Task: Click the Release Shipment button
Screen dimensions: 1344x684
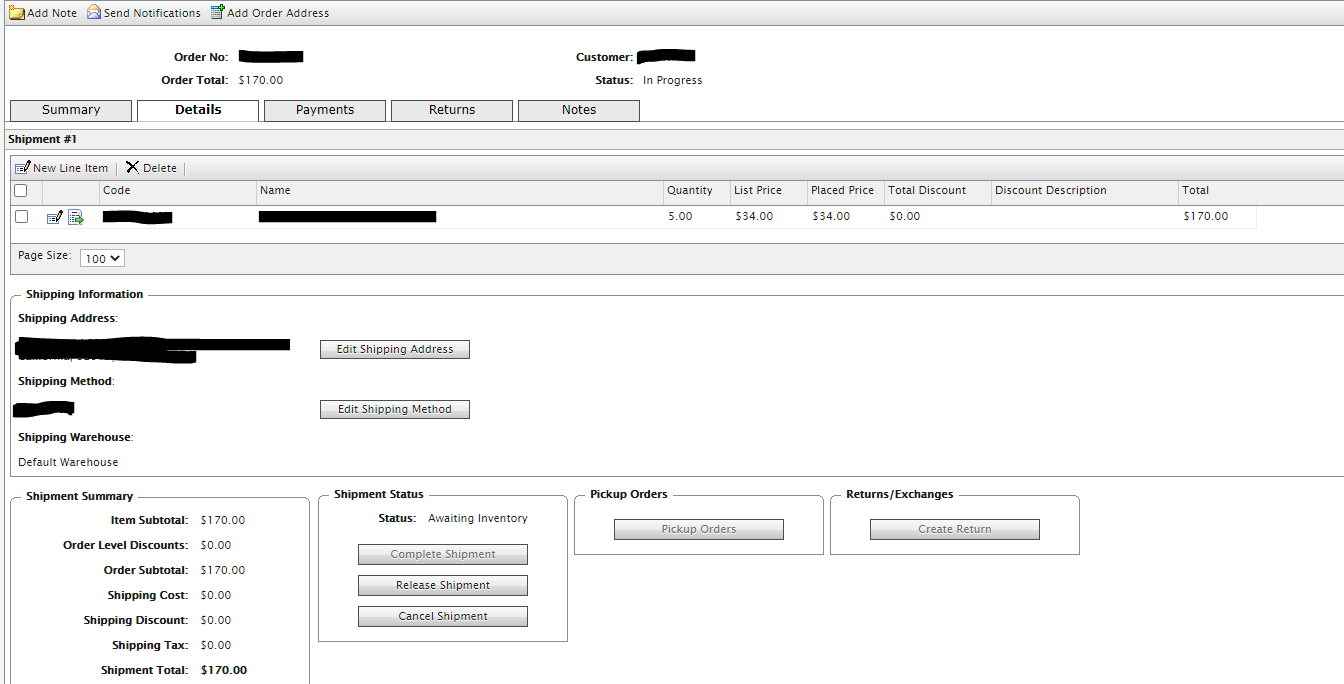Action: click(x=443, y=586)
